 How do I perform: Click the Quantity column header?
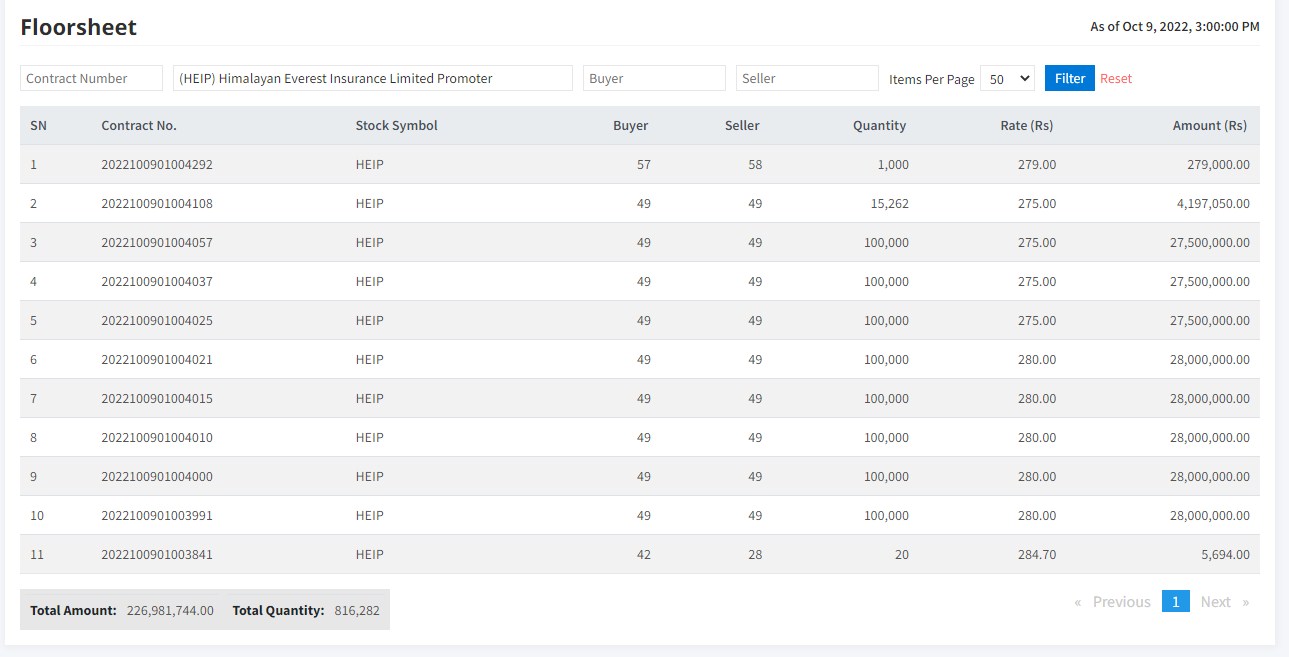coord(879,126)
